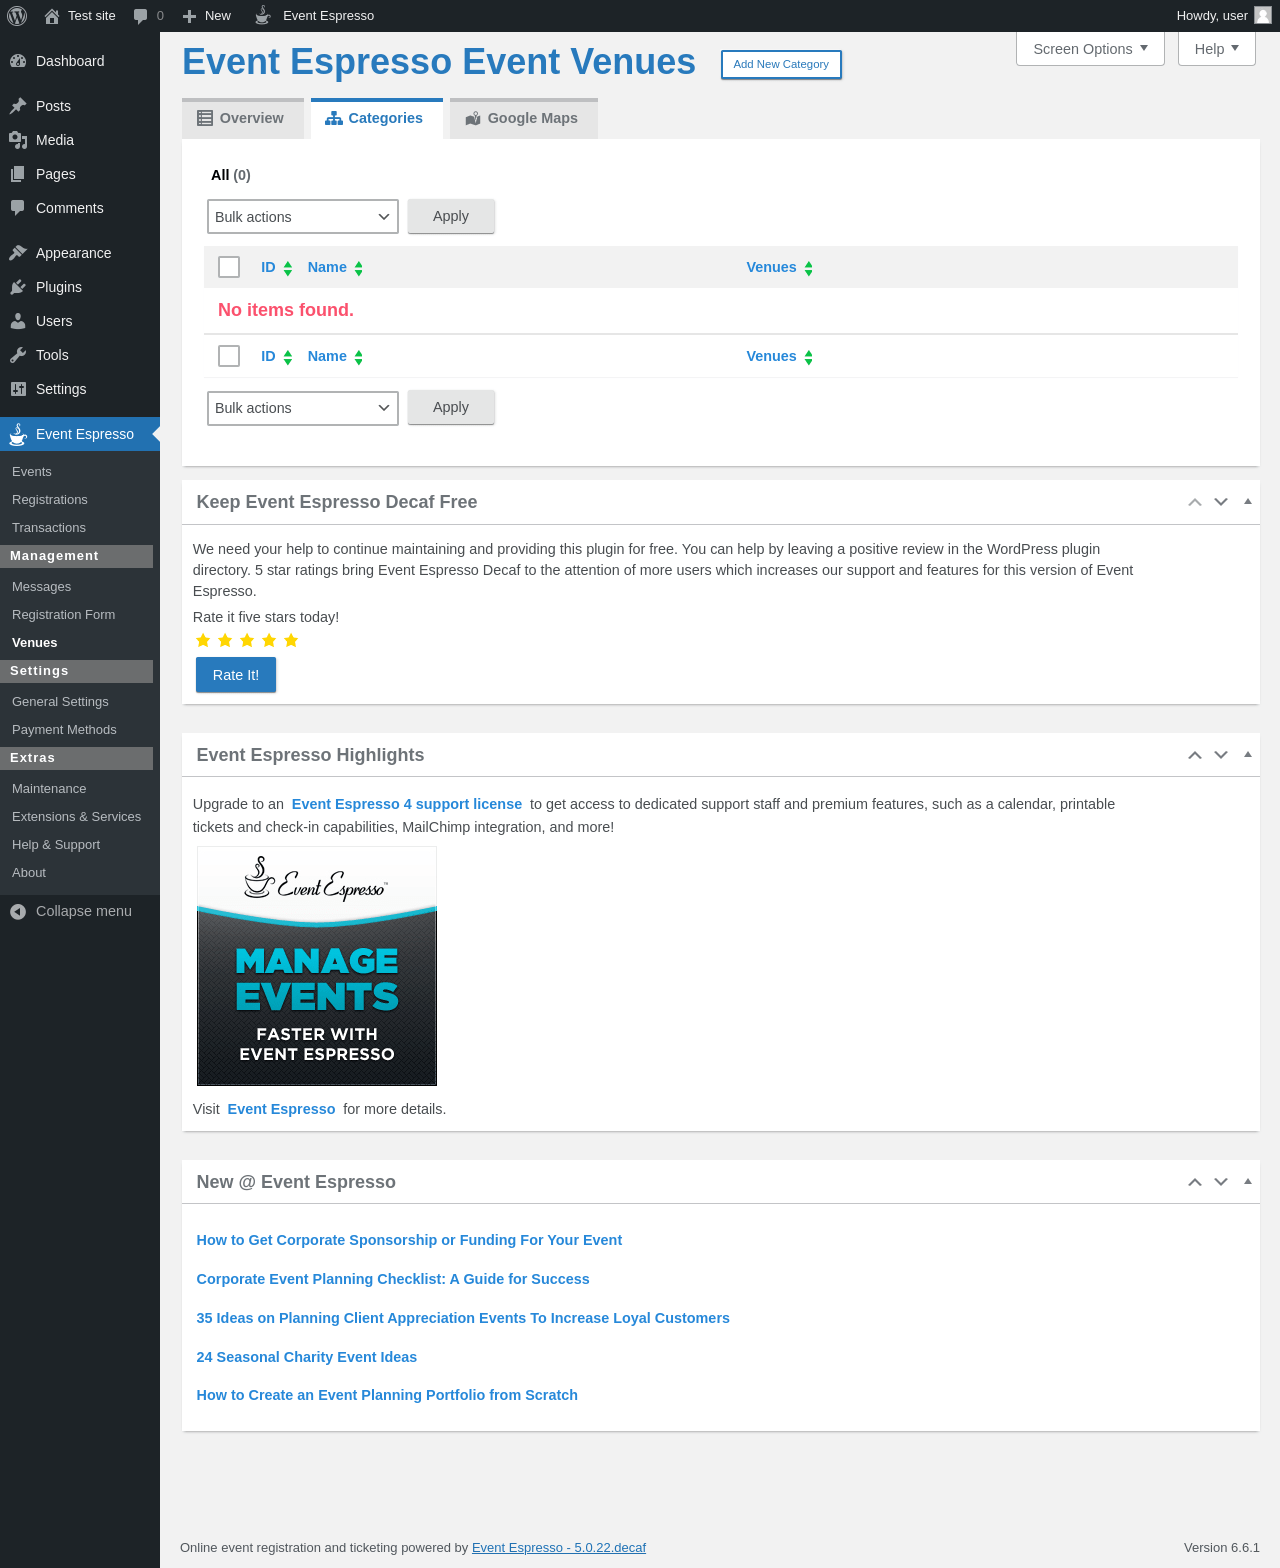Screen dimensions: 1280x1568
Task: Visit the Event Espresso details link below banner
Action: 282,1109
